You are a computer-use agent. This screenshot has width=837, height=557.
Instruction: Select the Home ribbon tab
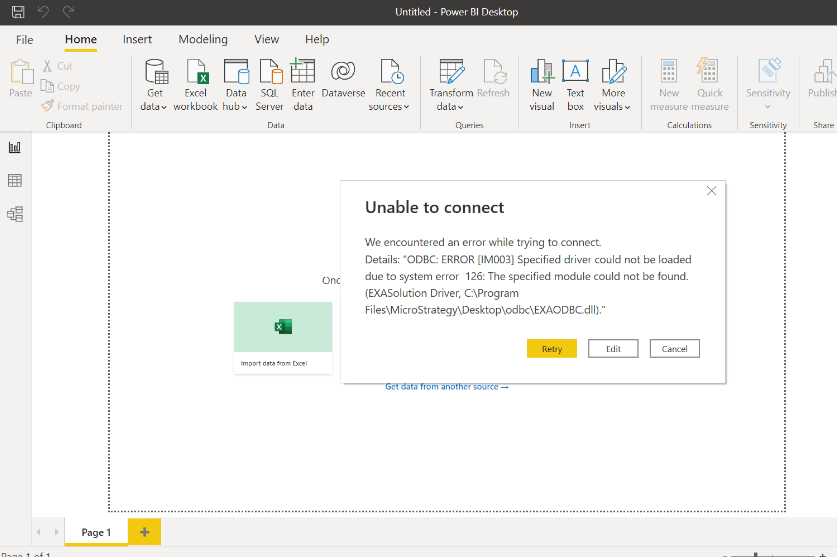click(81, 40)
